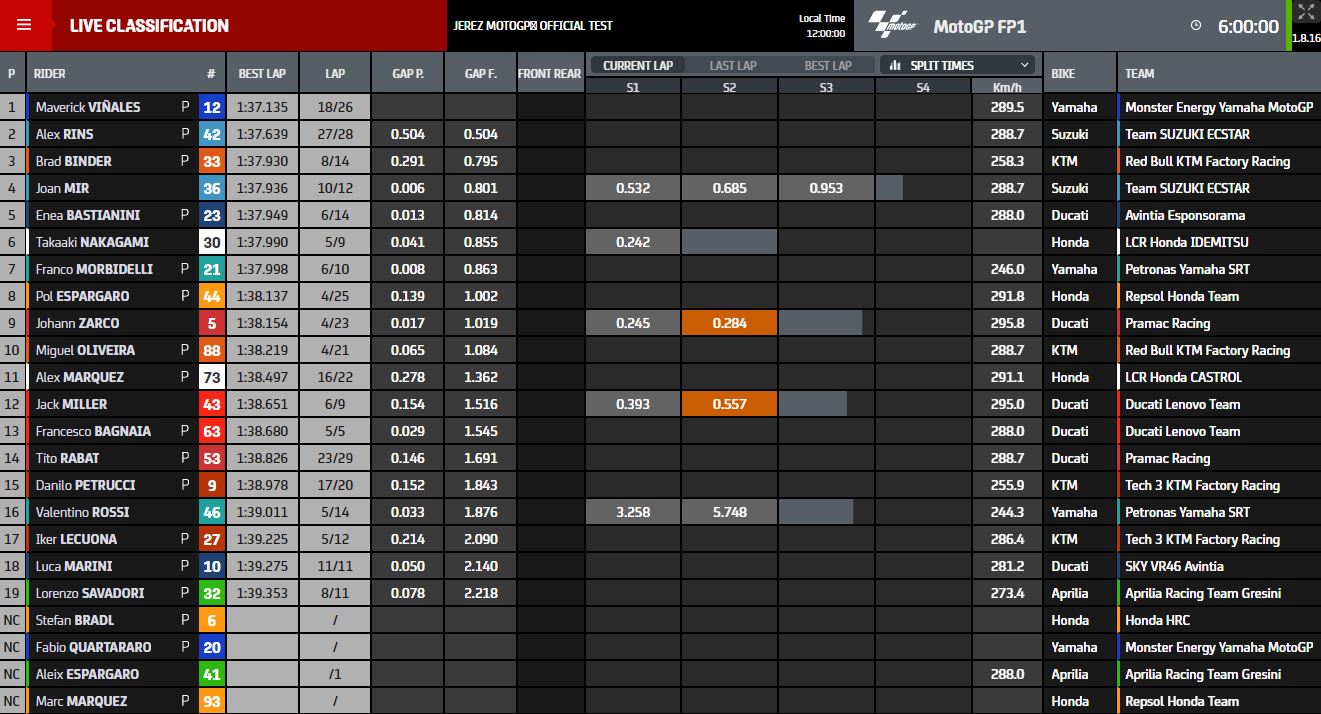Click Pol Espargaro number 44 badge
The image size is (1321, 714).
pyautogui.click(x=211, y=296)
